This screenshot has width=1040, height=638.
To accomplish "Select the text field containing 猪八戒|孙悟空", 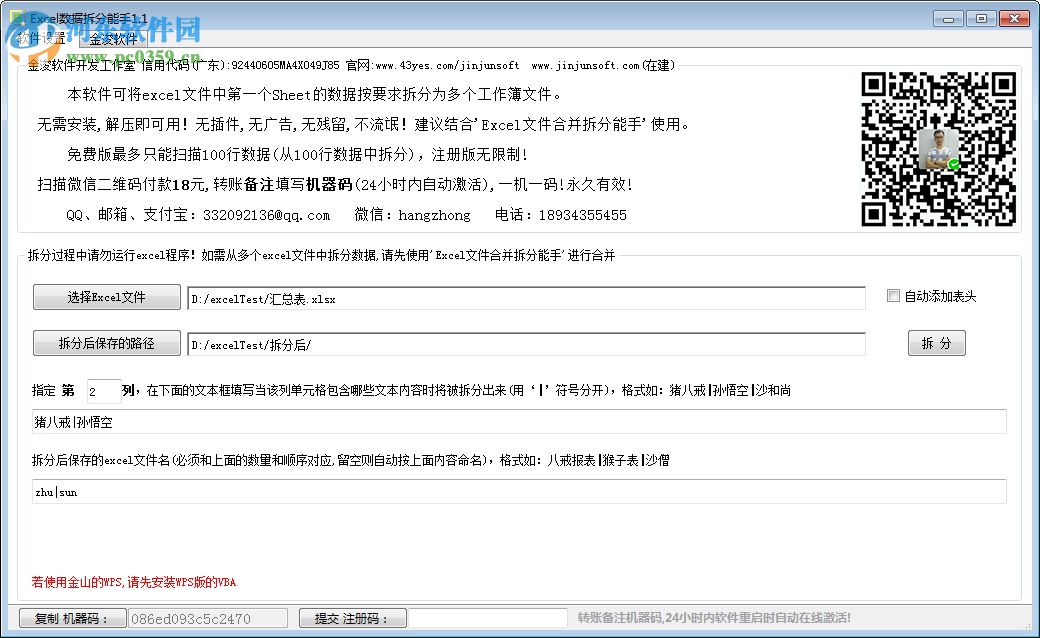I will pos(520,421).
